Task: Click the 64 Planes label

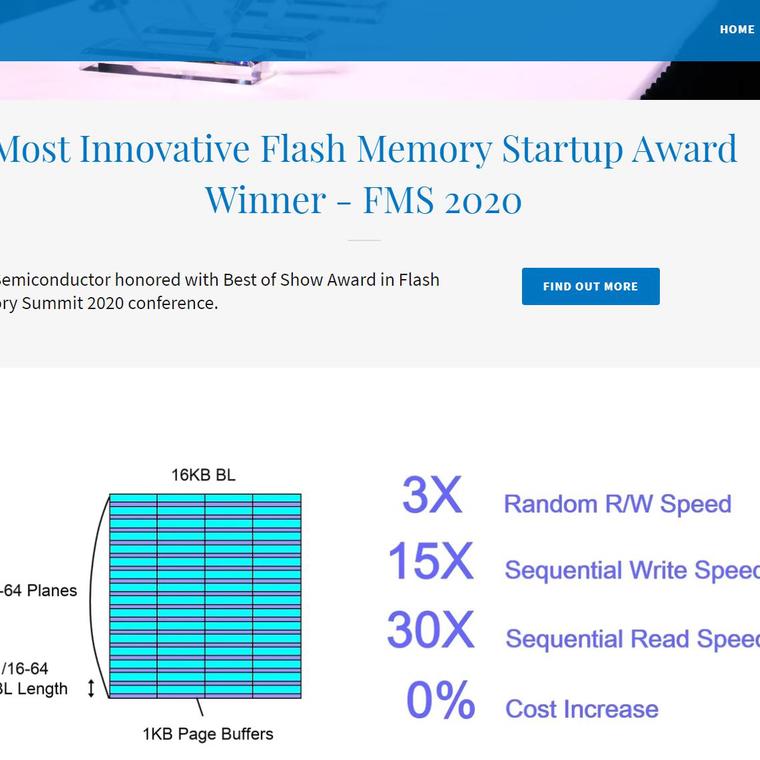Action: pyautogui.click(x=39, y=590)
